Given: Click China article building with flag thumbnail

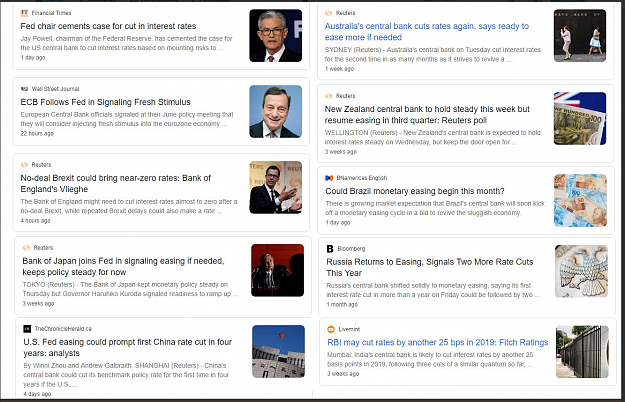Looking at the screenshot, I should tap(279, 351).
